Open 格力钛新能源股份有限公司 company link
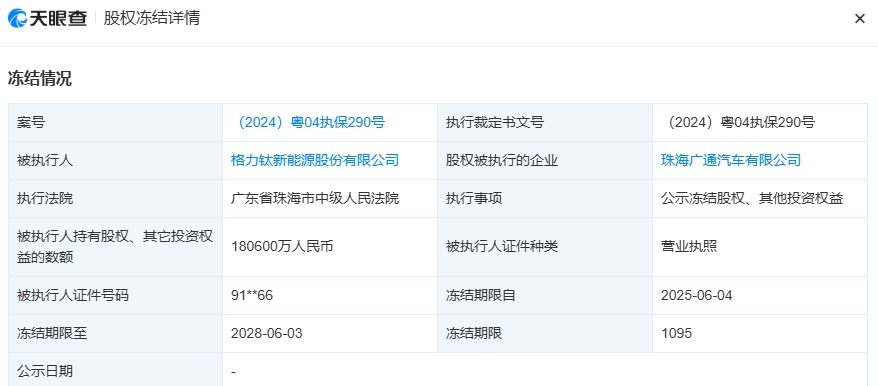 pyautogui.click(x=315, y=161)
